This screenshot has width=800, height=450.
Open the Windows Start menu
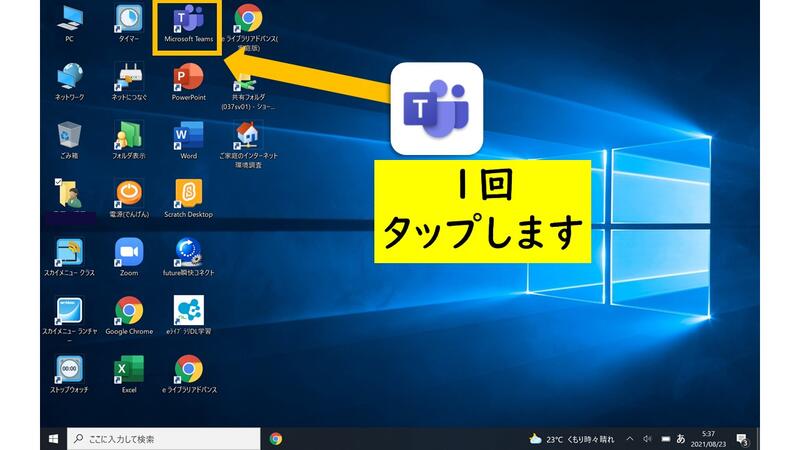click(x=53, y=438)
